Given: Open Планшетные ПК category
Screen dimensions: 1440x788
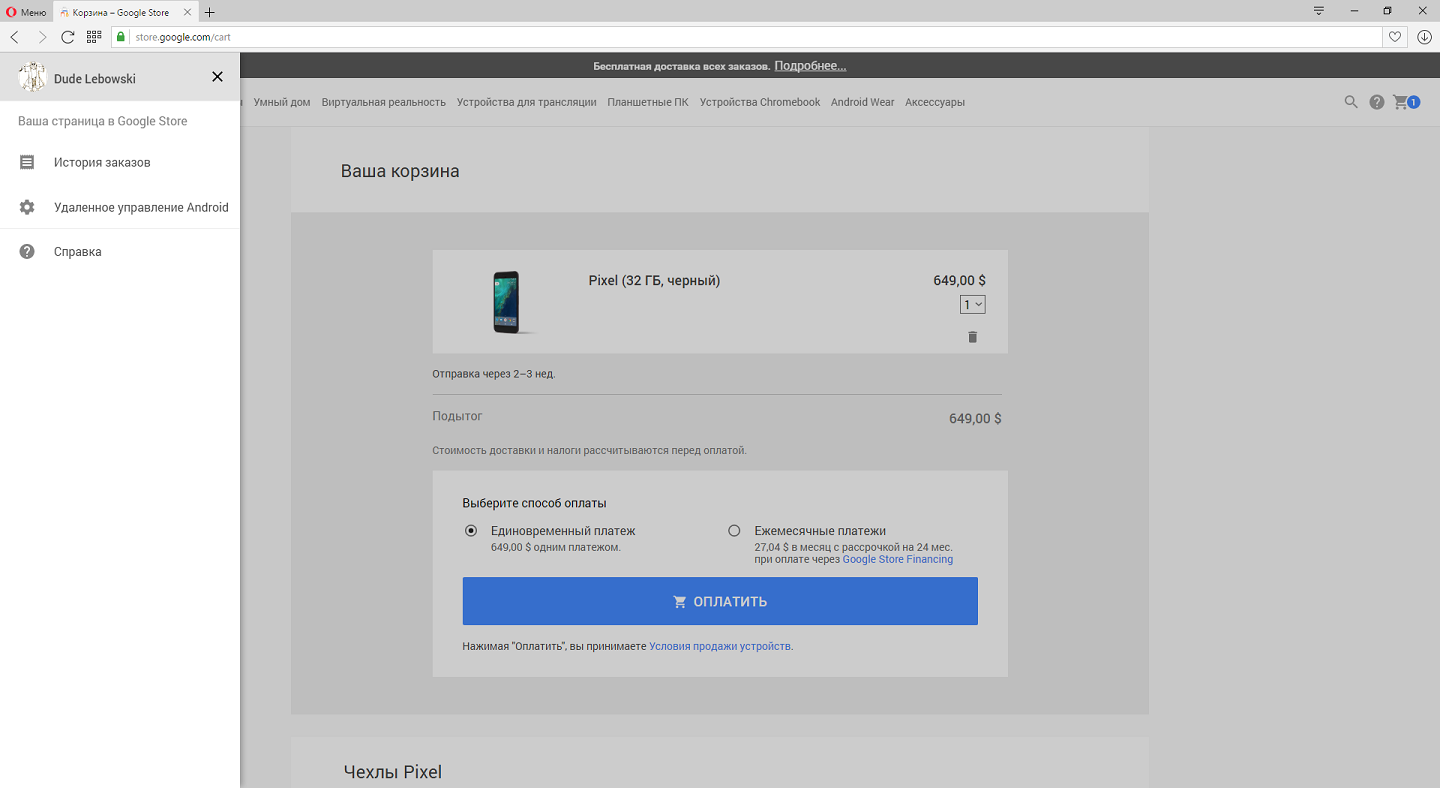Looking at the screenshot, I should 648,102.
